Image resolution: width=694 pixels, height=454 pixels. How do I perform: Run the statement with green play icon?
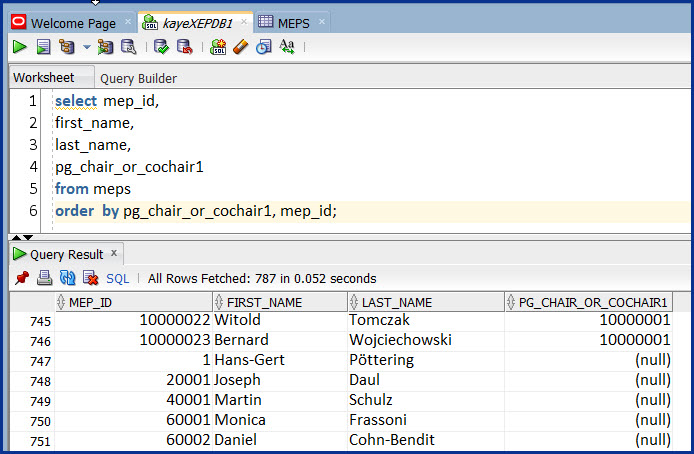[19, 46]
